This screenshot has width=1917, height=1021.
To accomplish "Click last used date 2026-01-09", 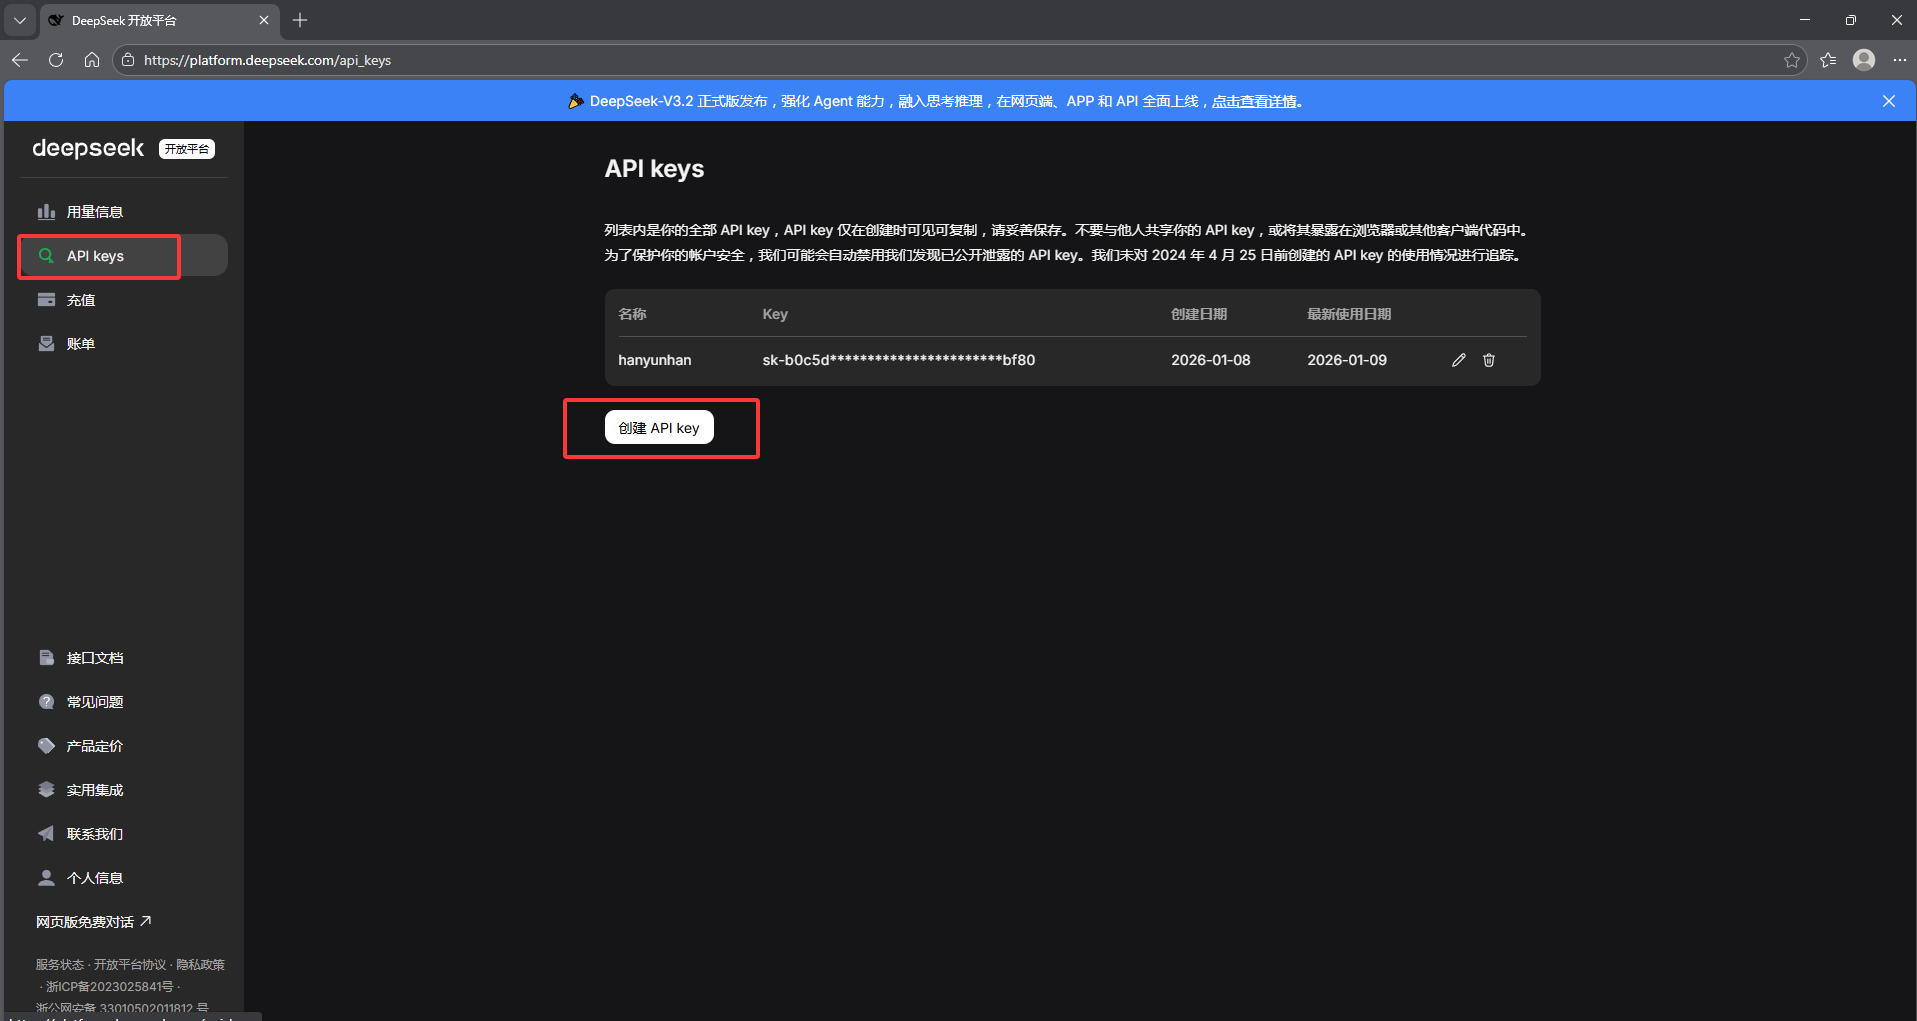I will tap(1347, 360).
